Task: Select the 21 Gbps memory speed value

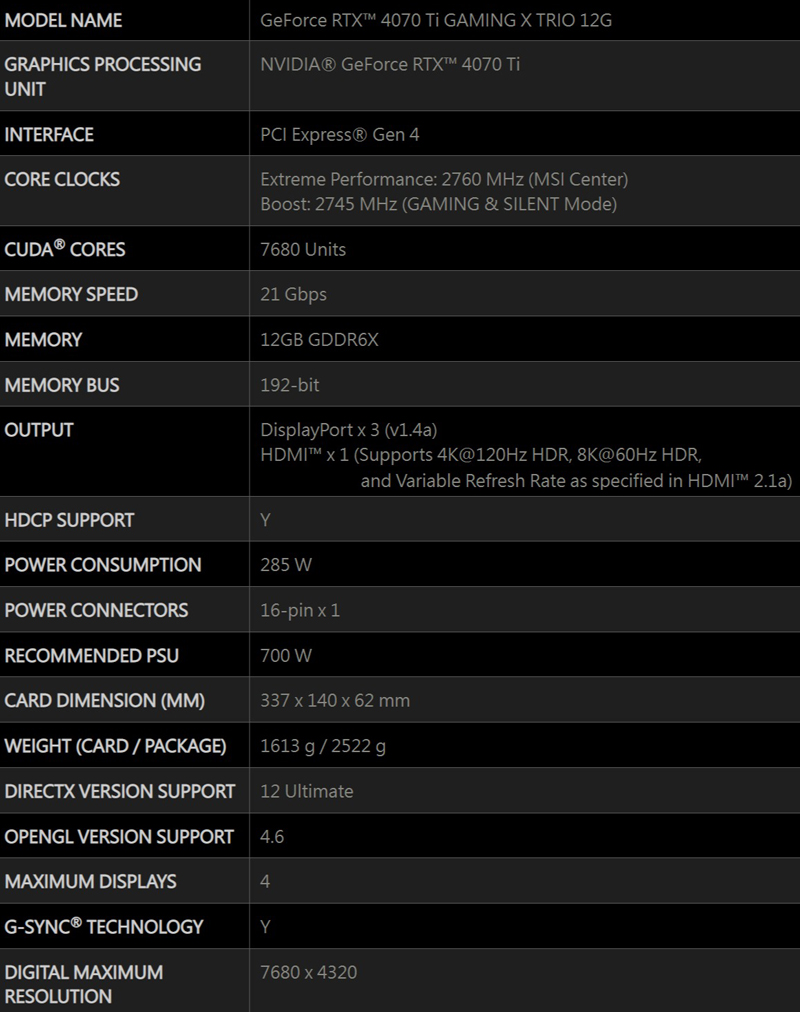Action: (293, 295)
